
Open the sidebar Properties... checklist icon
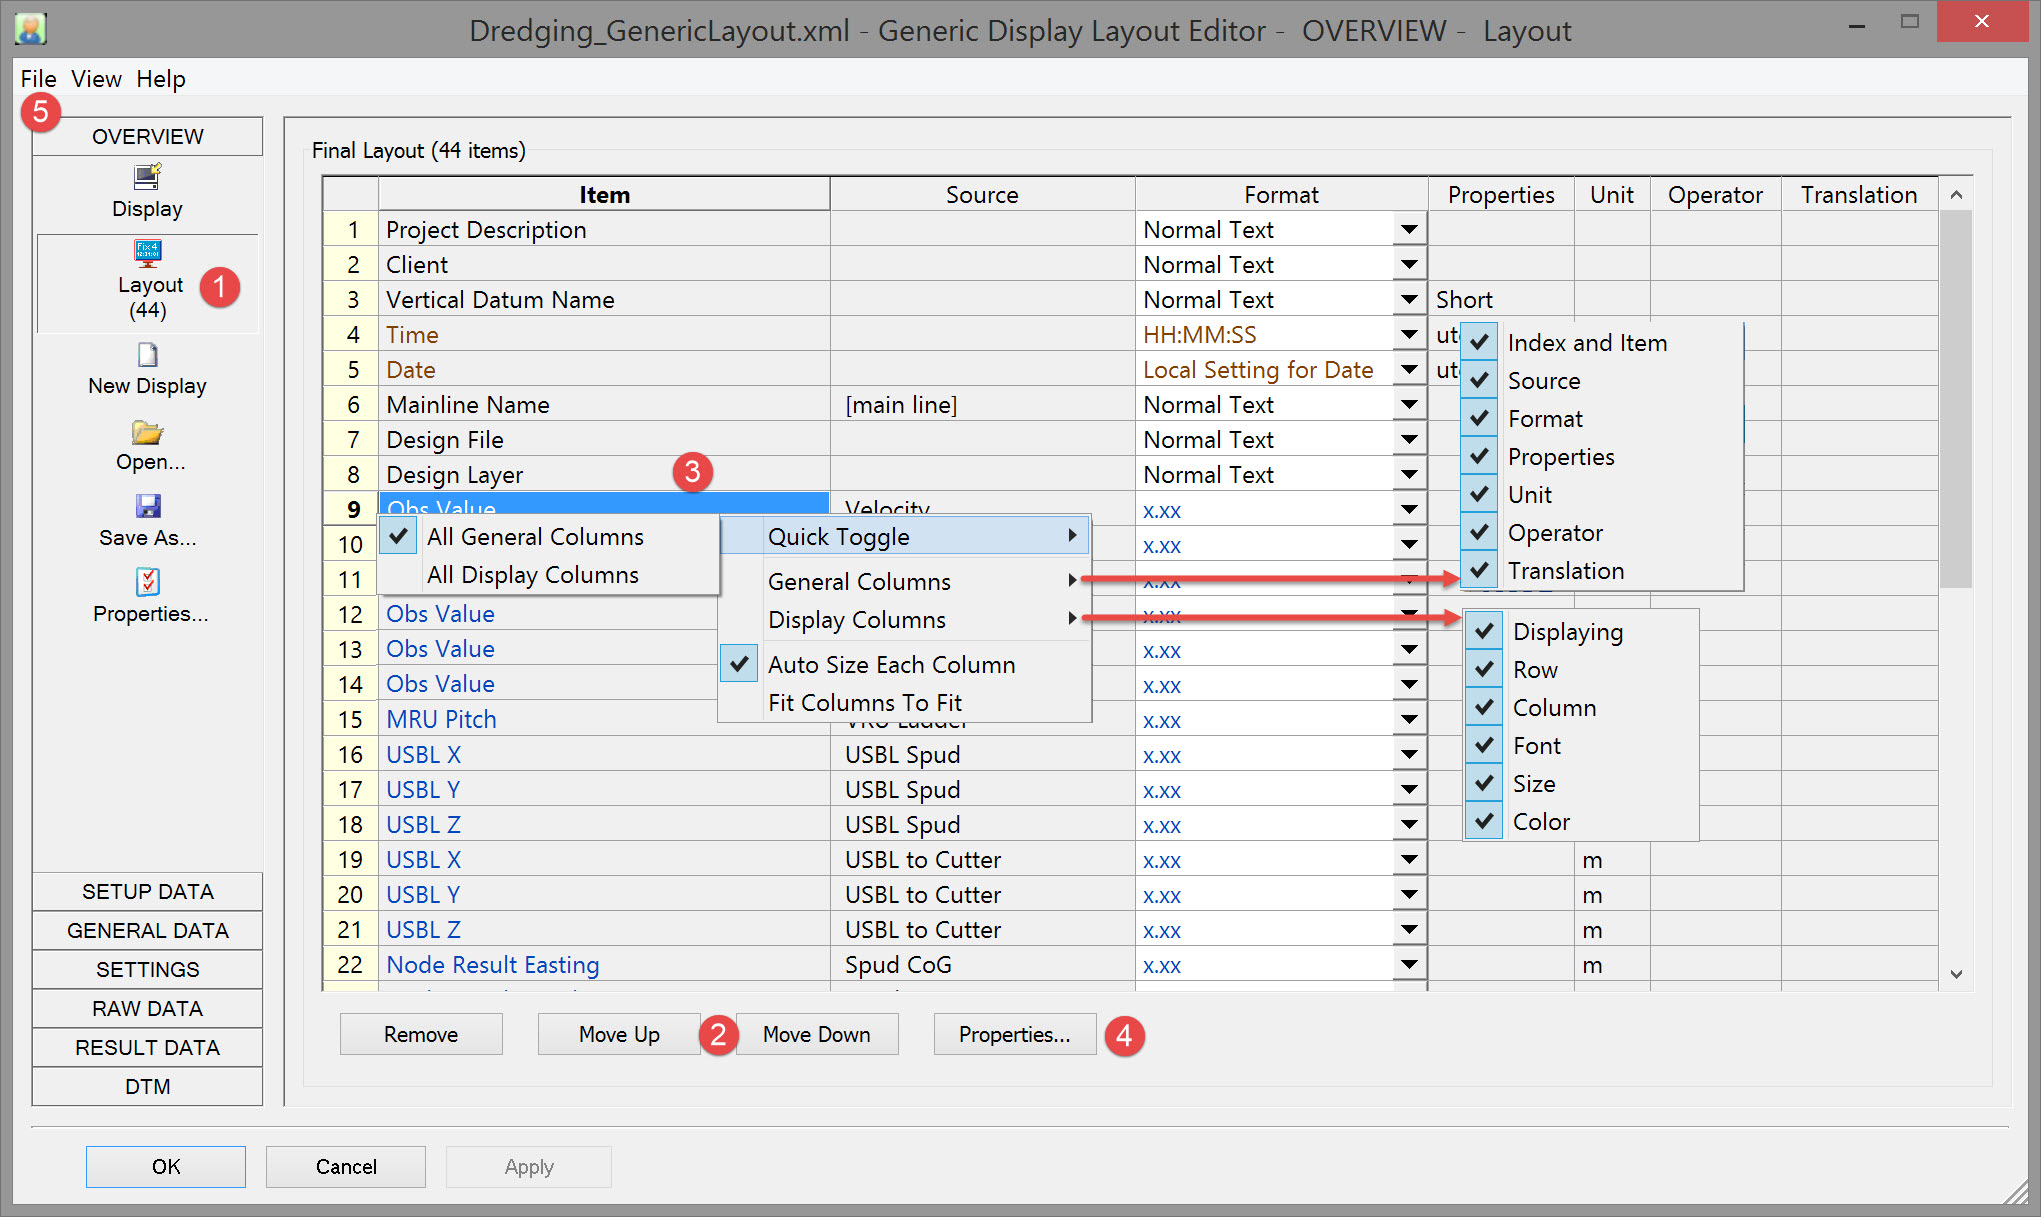pos(147,582)
